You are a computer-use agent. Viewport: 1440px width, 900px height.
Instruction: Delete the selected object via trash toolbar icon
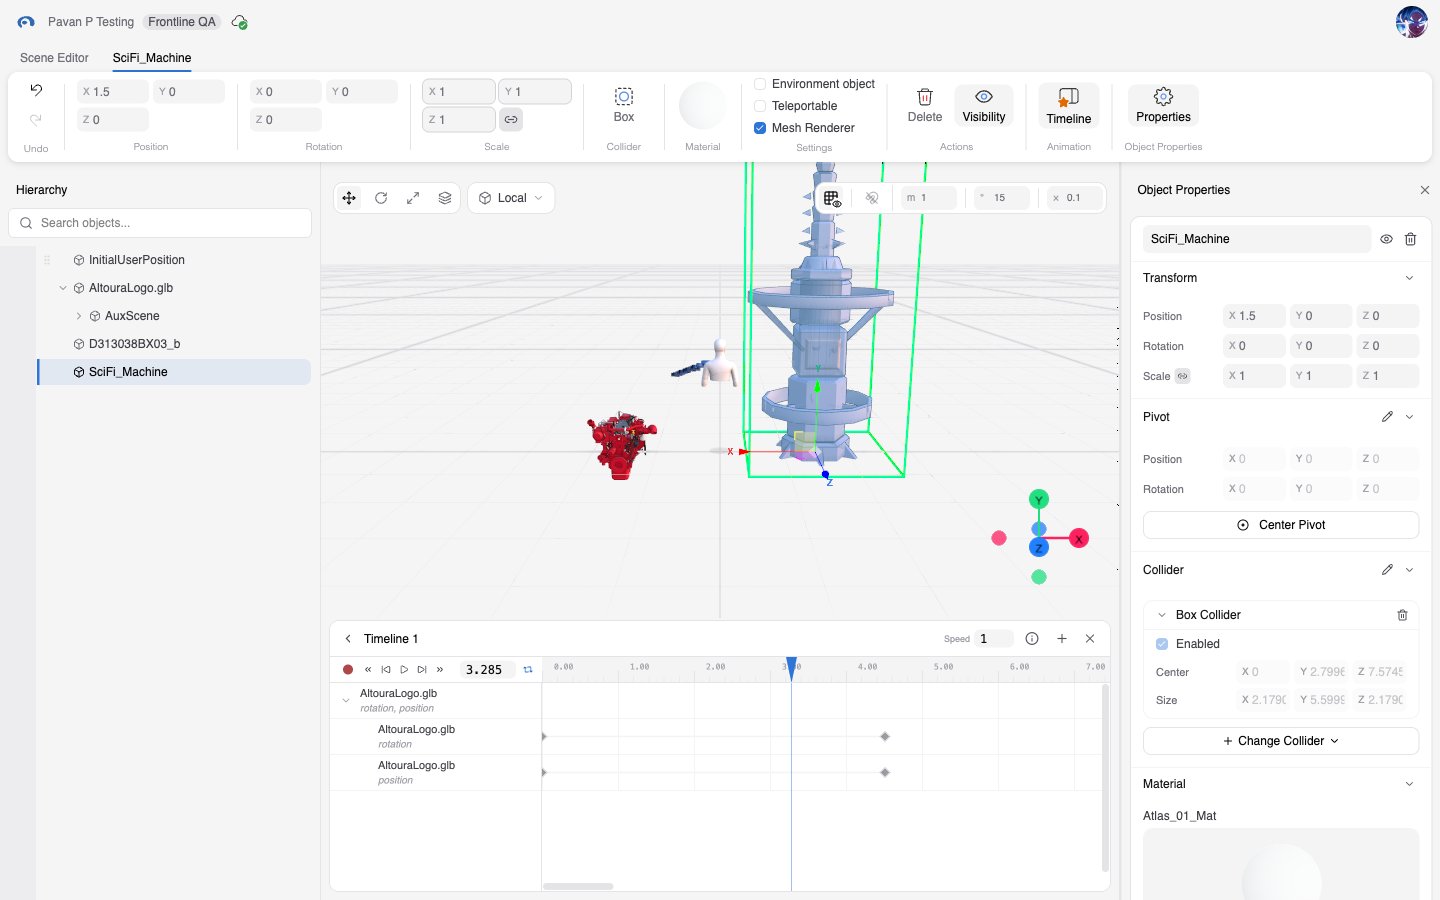coord(925,105)
